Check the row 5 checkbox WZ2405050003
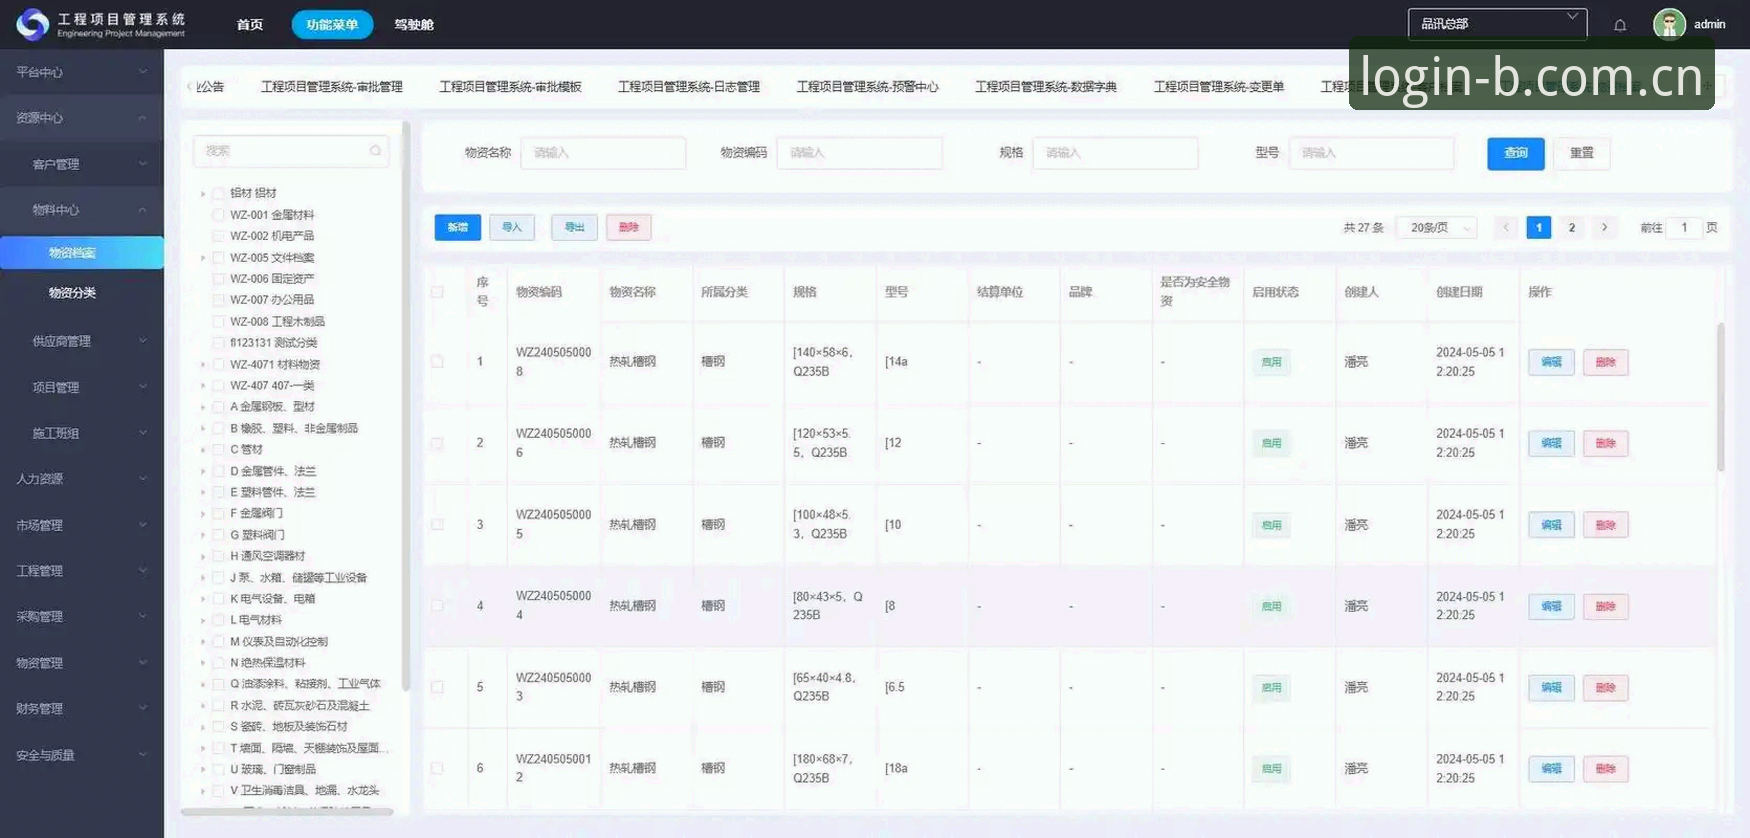Screen dimensions: 1750x838 [x=437, y=687]
